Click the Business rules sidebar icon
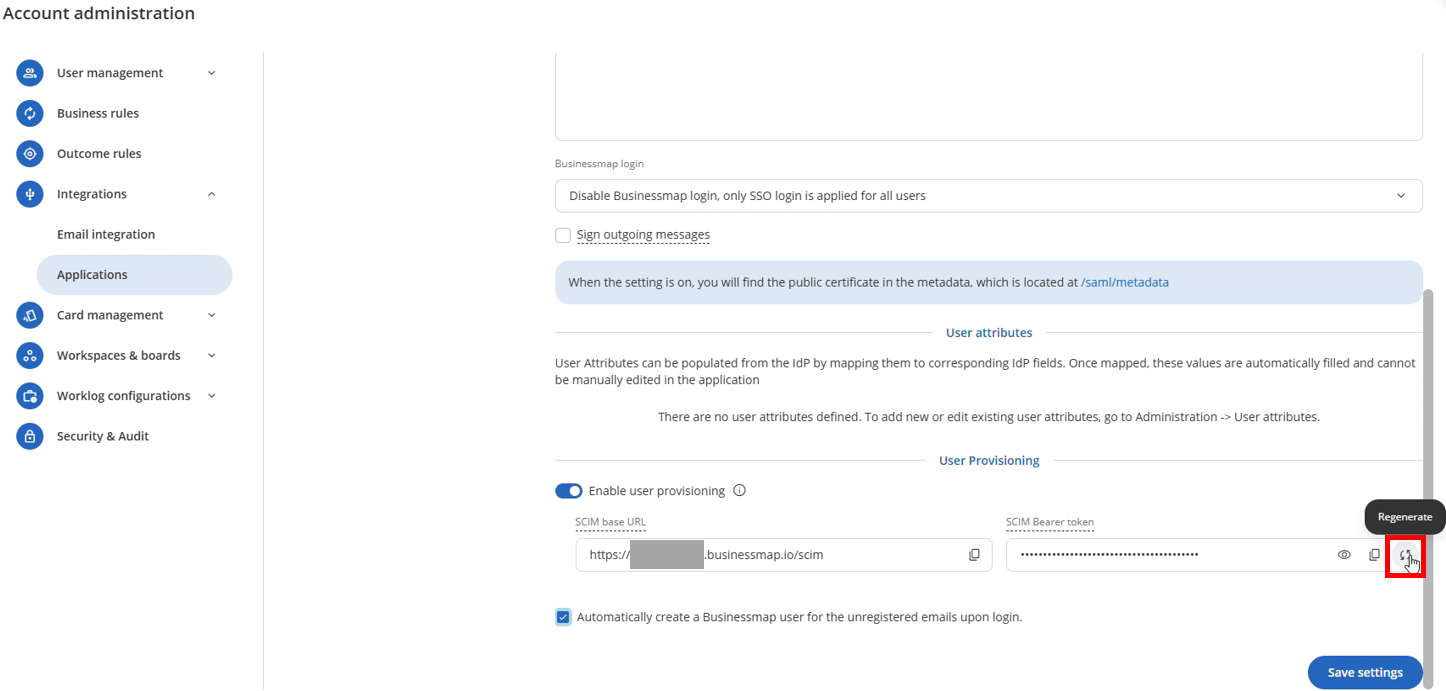 30,113
